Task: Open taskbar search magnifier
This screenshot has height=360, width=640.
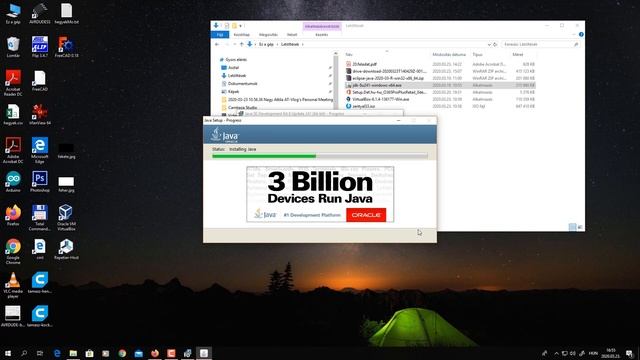Action: tap(24, 353)
